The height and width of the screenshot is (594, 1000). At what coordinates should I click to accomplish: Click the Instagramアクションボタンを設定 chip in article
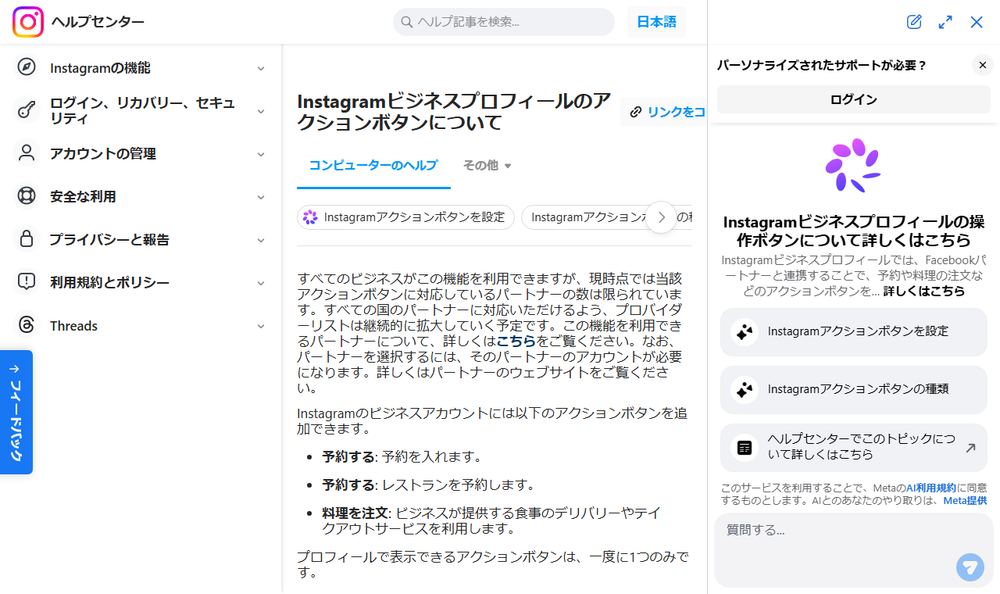tap(406, 218)
